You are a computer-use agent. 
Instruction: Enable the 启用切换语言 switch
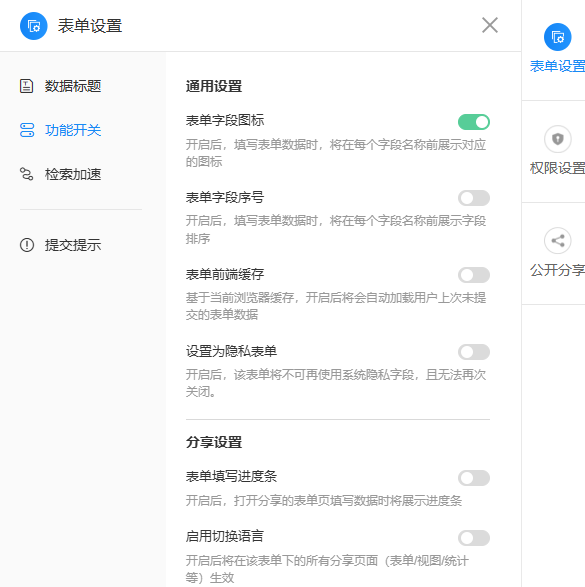(x=474, y=538)
